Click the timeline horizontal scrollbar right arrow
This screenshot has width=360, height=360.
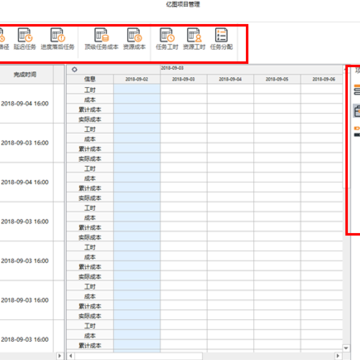coord(338,356)
